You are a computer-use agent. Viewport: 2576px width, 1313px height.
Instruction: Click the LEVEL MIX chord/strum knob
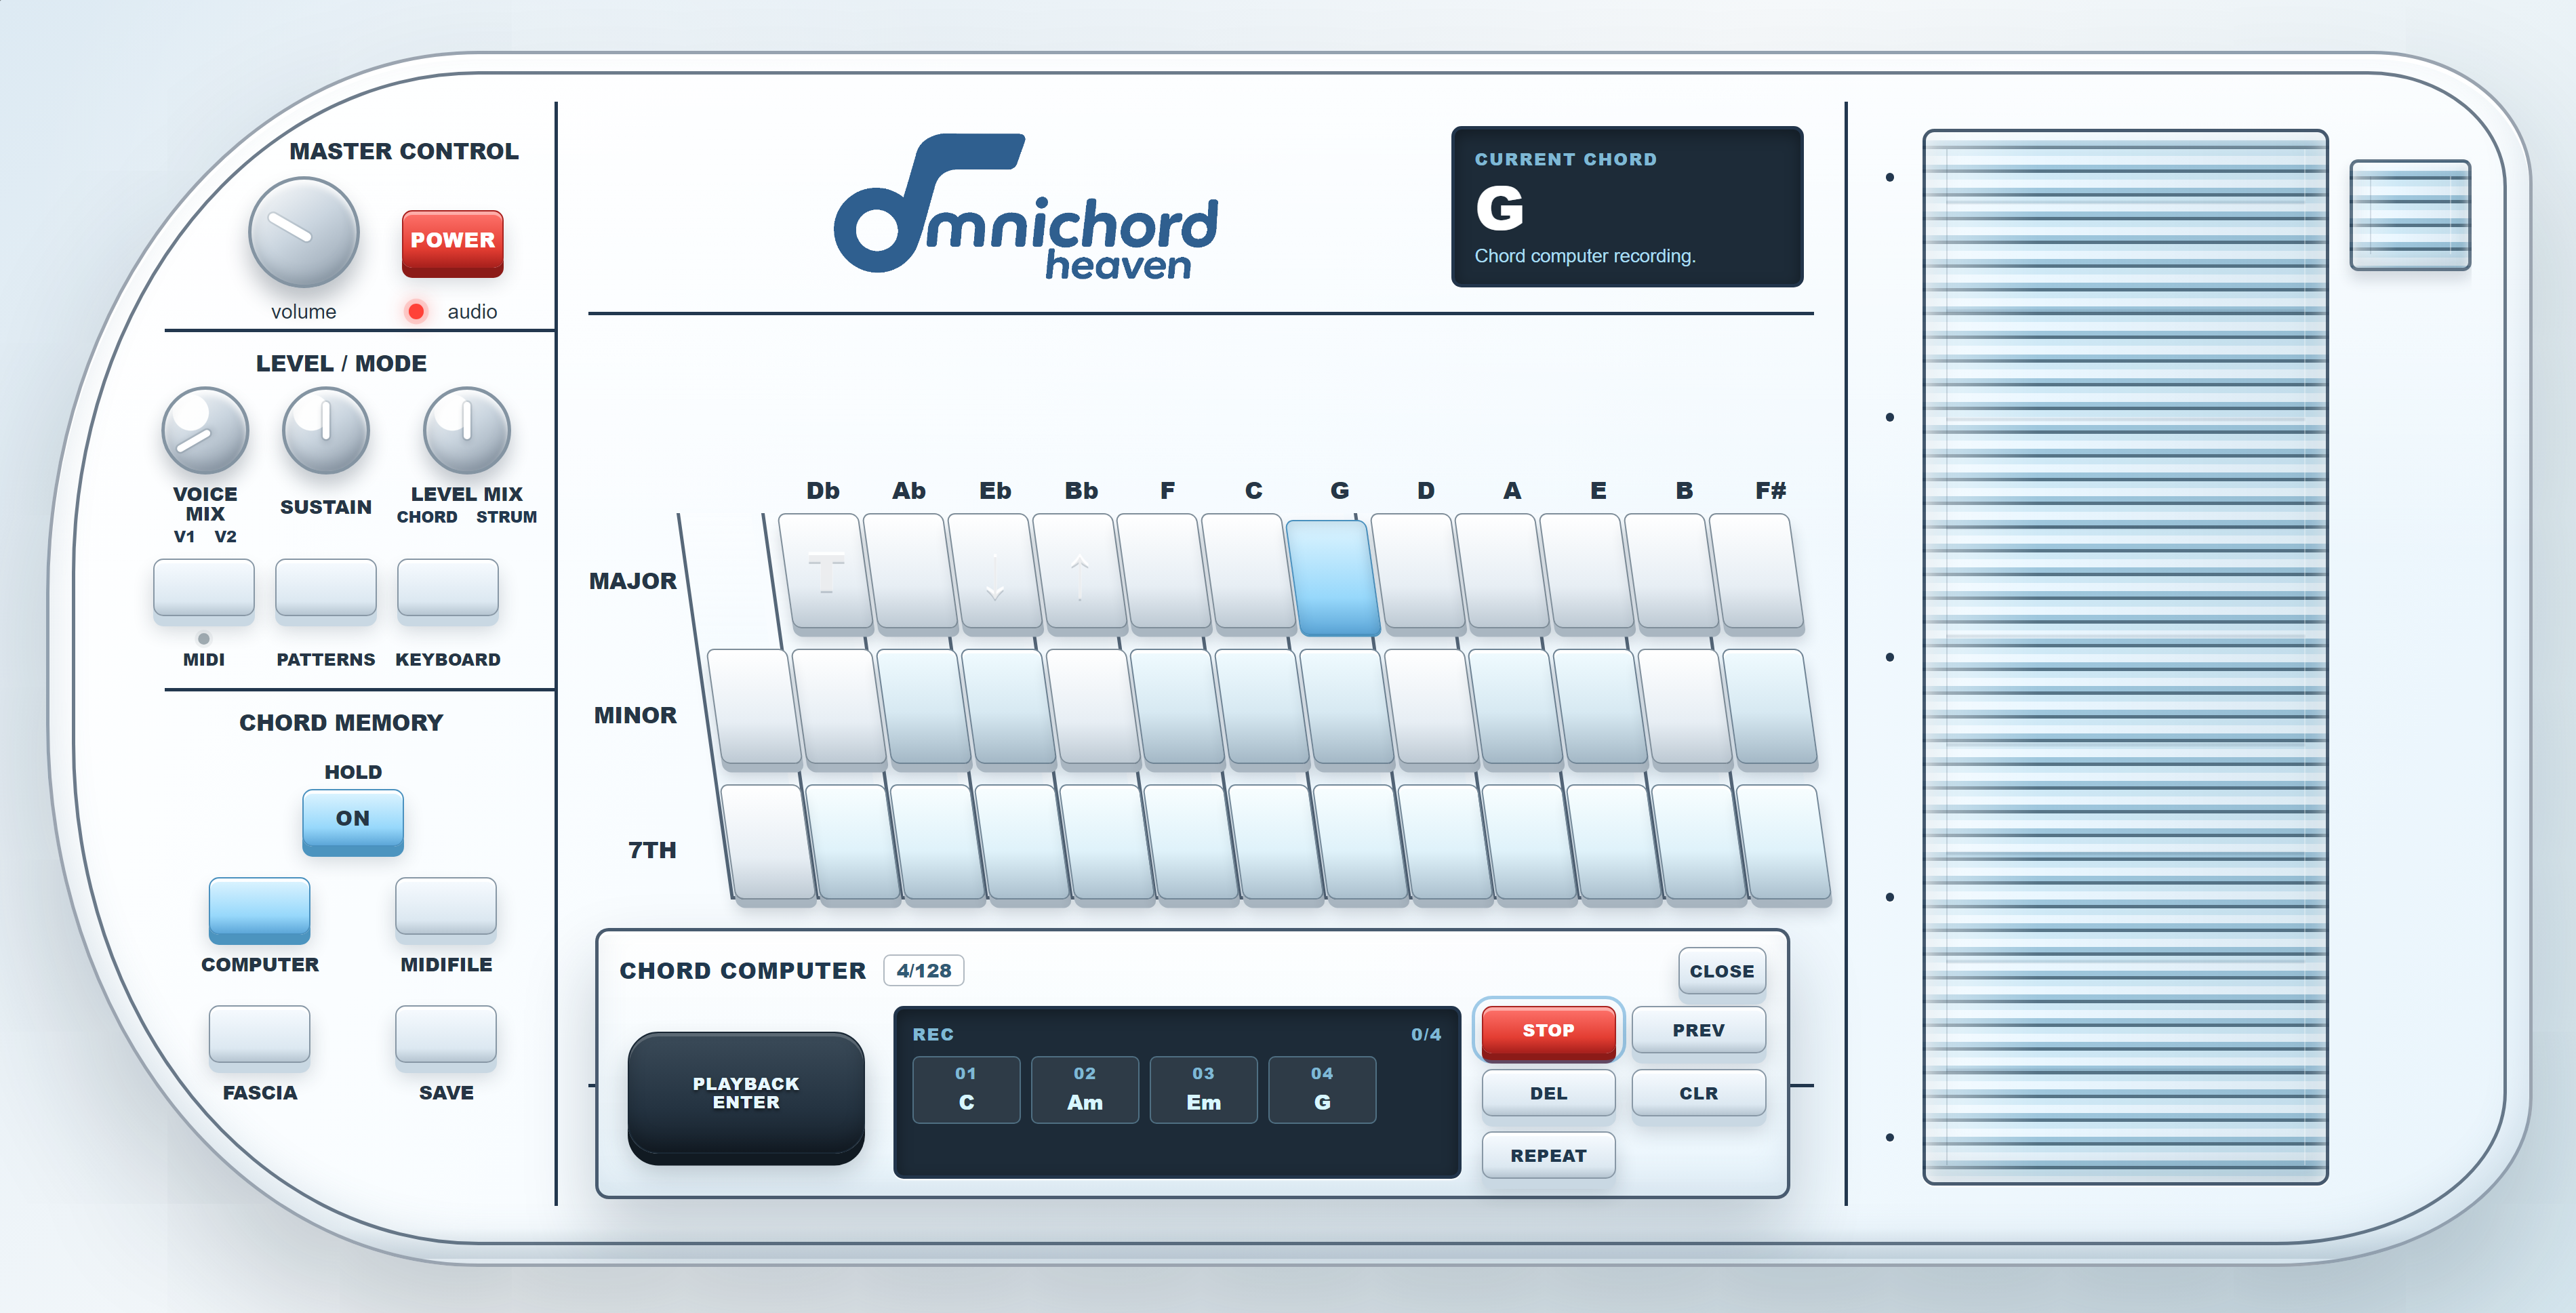click(466, 430)
